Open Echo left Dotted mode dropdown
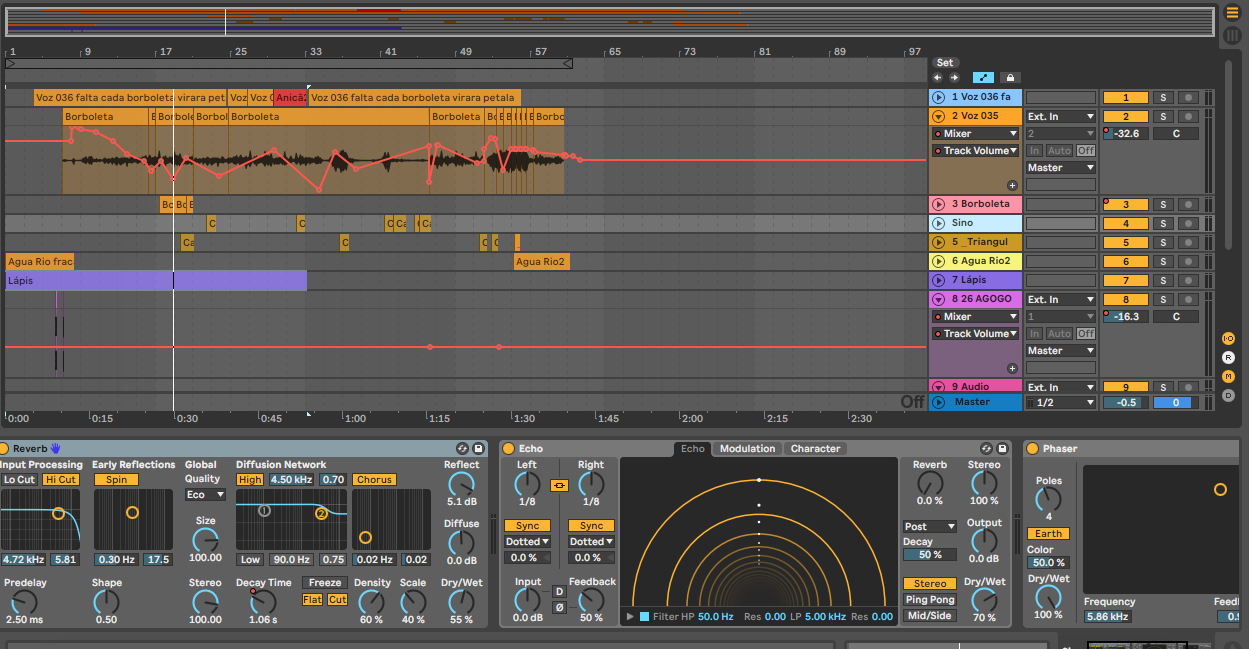This screenshot has height=649, width=1249. coord(527,542)
